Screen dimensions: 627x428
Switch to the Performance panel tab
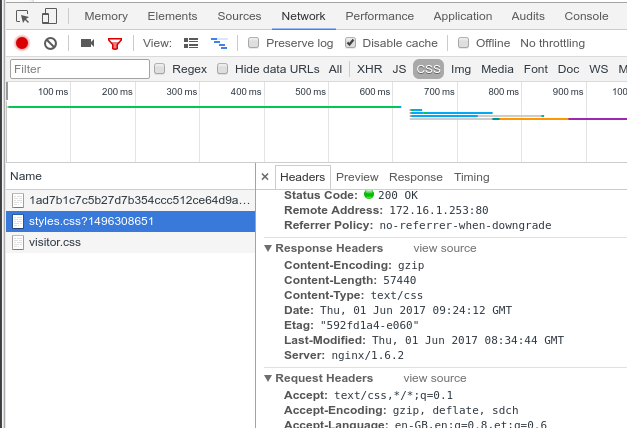379,16
